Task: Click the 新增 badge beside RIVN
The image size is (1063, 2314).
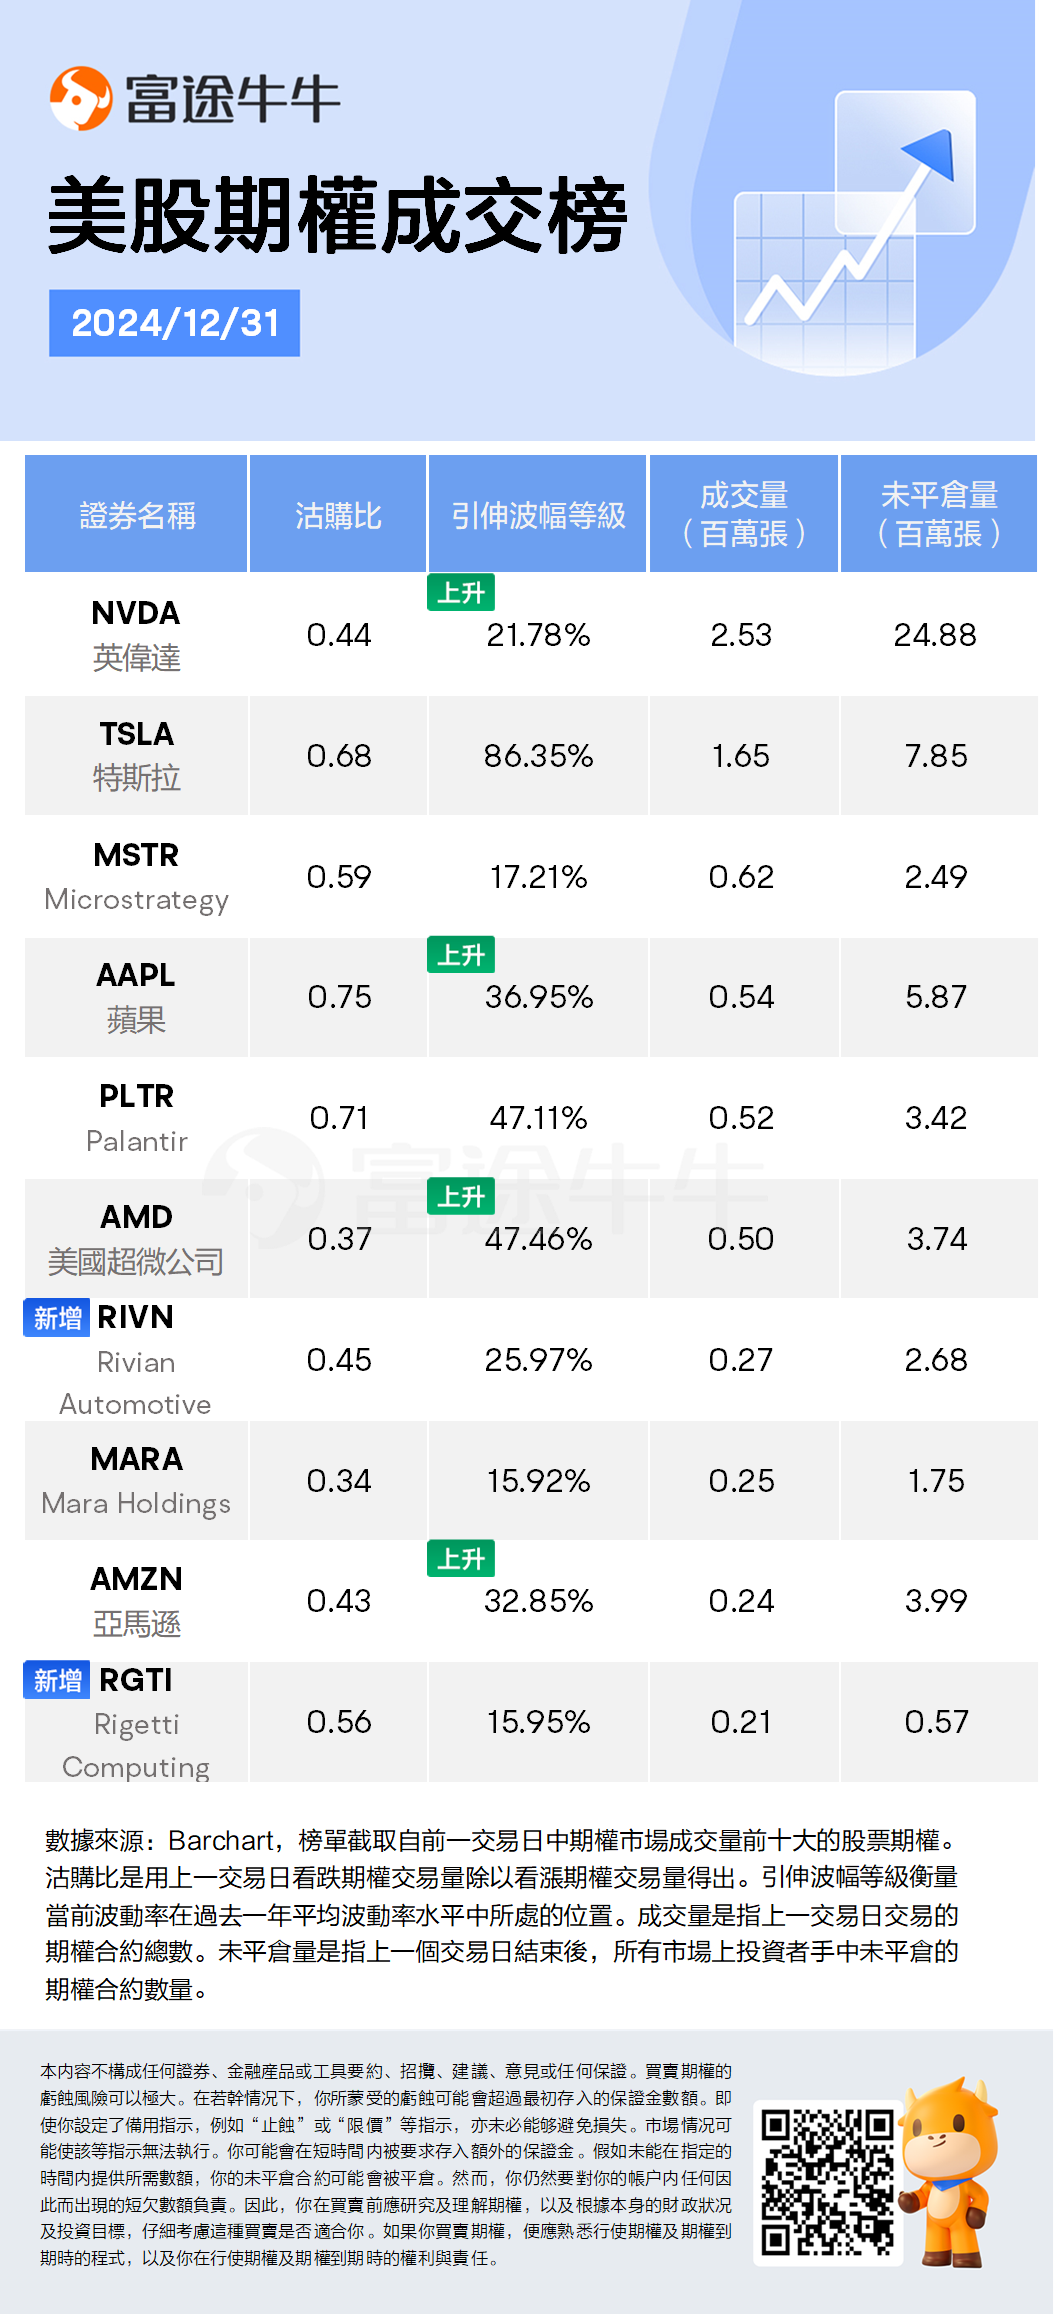Action: 57,1318
